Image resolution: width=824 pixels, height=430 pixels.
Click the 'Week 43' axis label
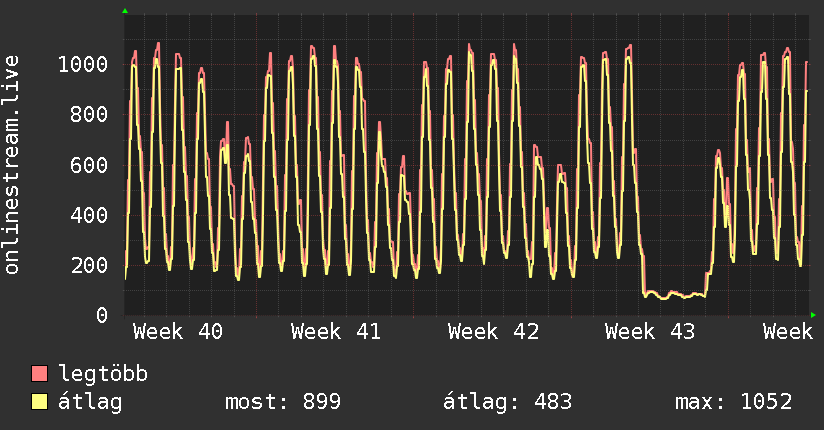pos(650,332)
